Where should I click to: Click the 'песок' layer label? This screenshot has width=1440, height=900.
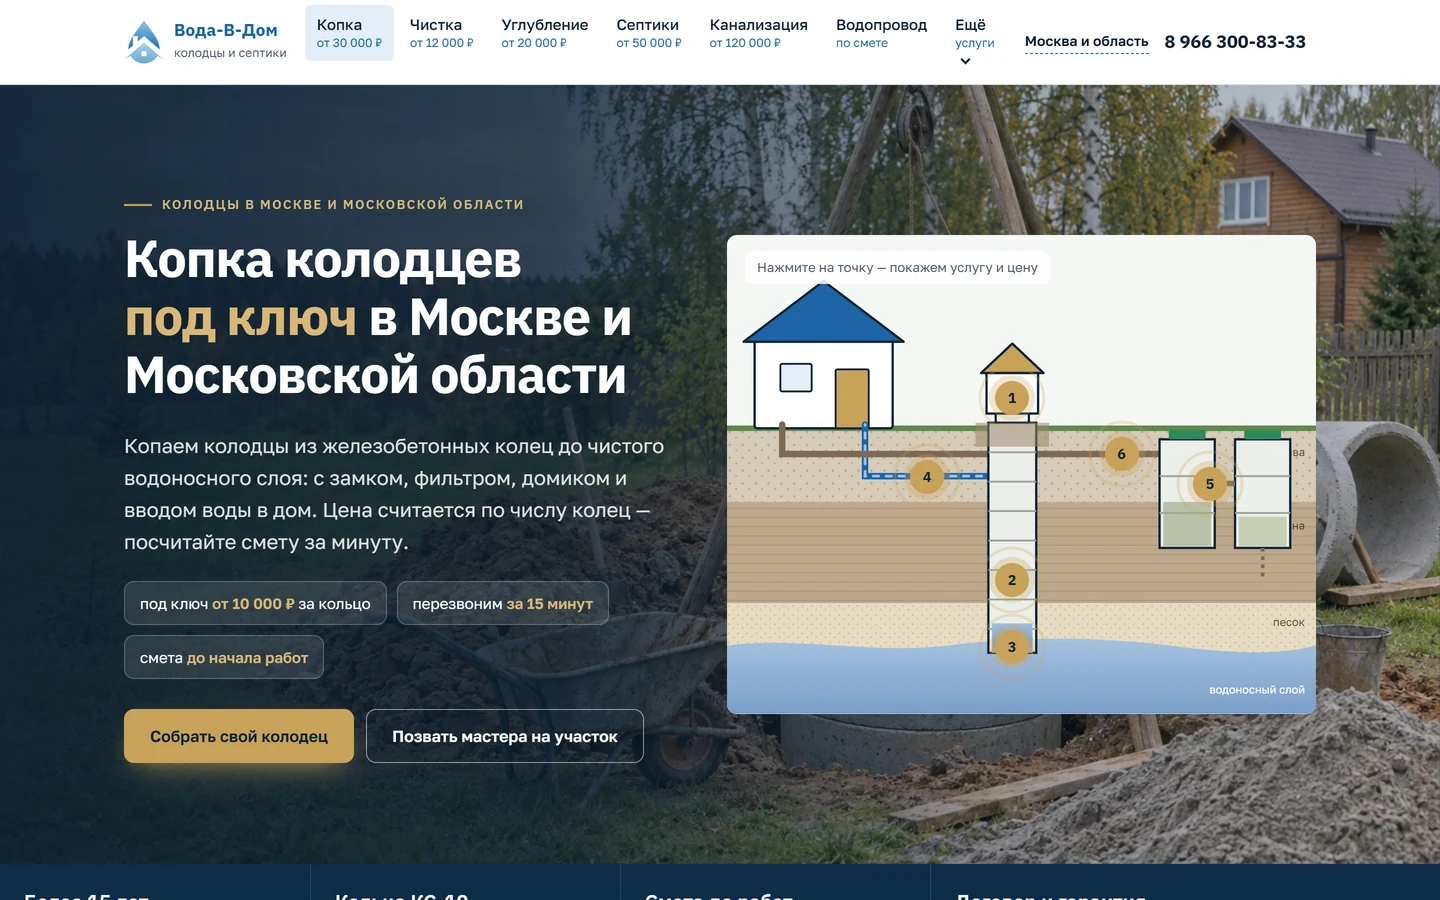(1289, 622)
